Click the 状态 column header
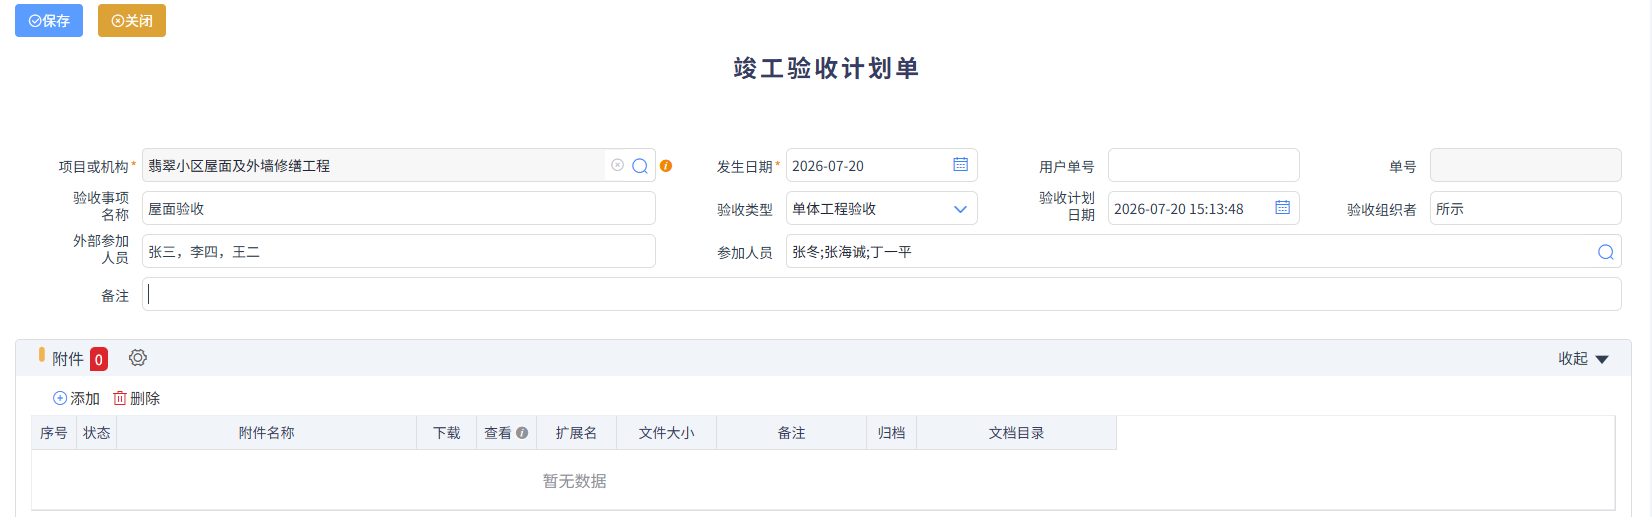Screen dimensions: 1652x517 click(97, 433)
